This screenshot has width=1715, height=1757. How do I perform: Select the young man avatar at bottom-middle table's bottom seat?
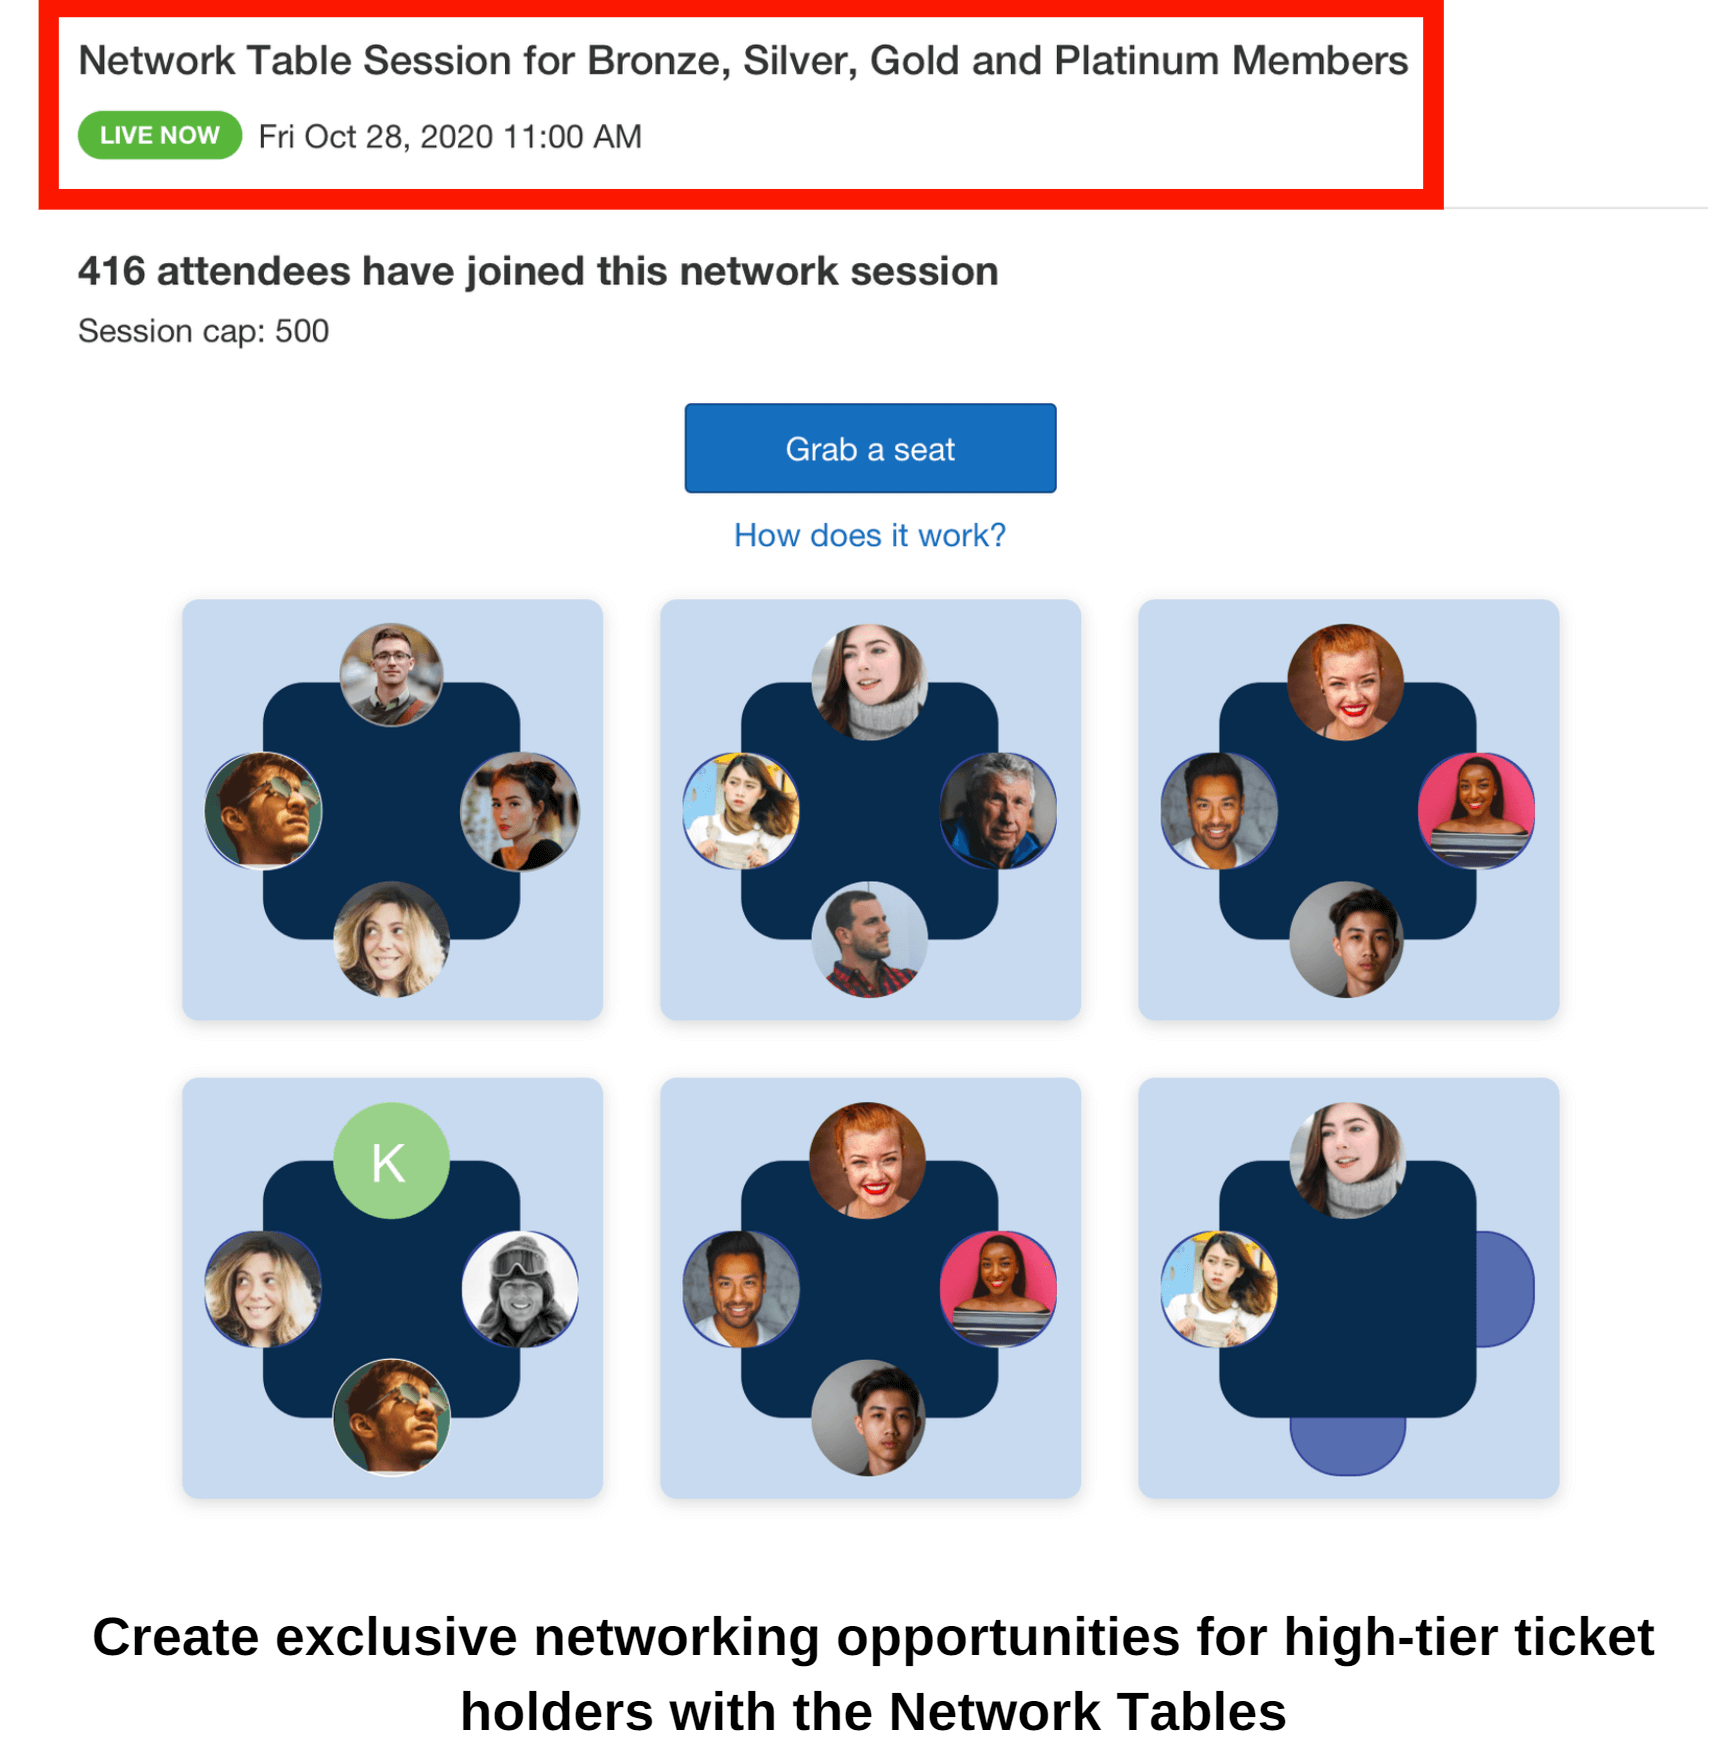coord(869,1416)
